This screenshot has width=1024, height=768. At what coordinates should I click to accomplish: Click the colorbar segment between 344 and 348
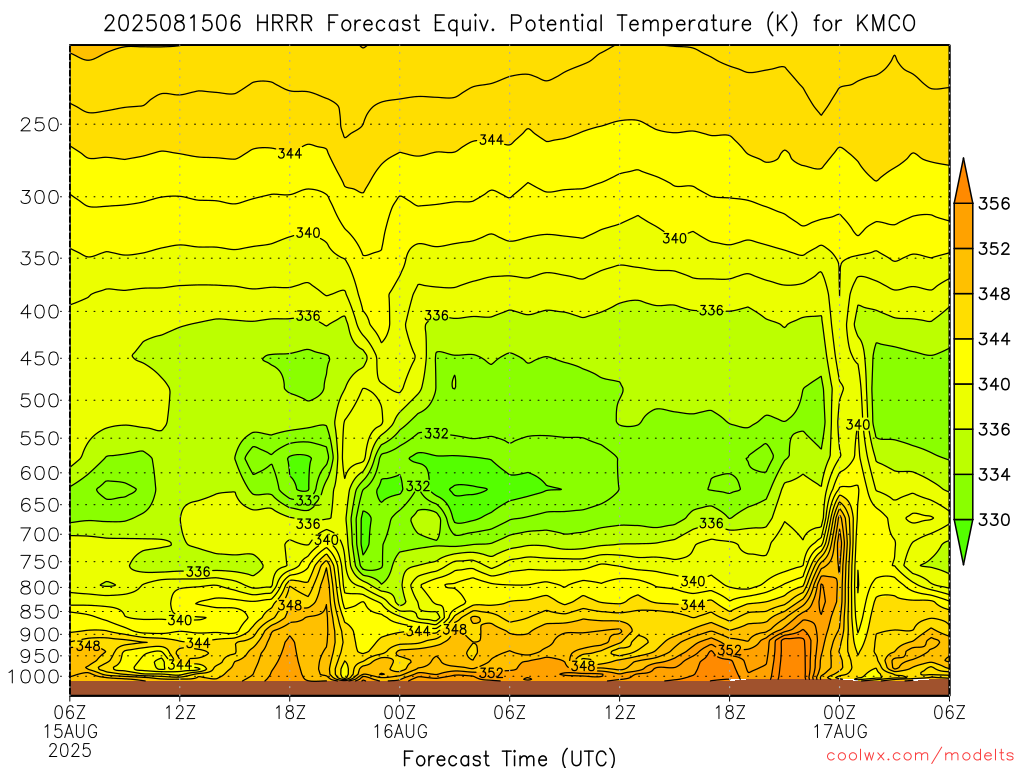click(963, 316)
